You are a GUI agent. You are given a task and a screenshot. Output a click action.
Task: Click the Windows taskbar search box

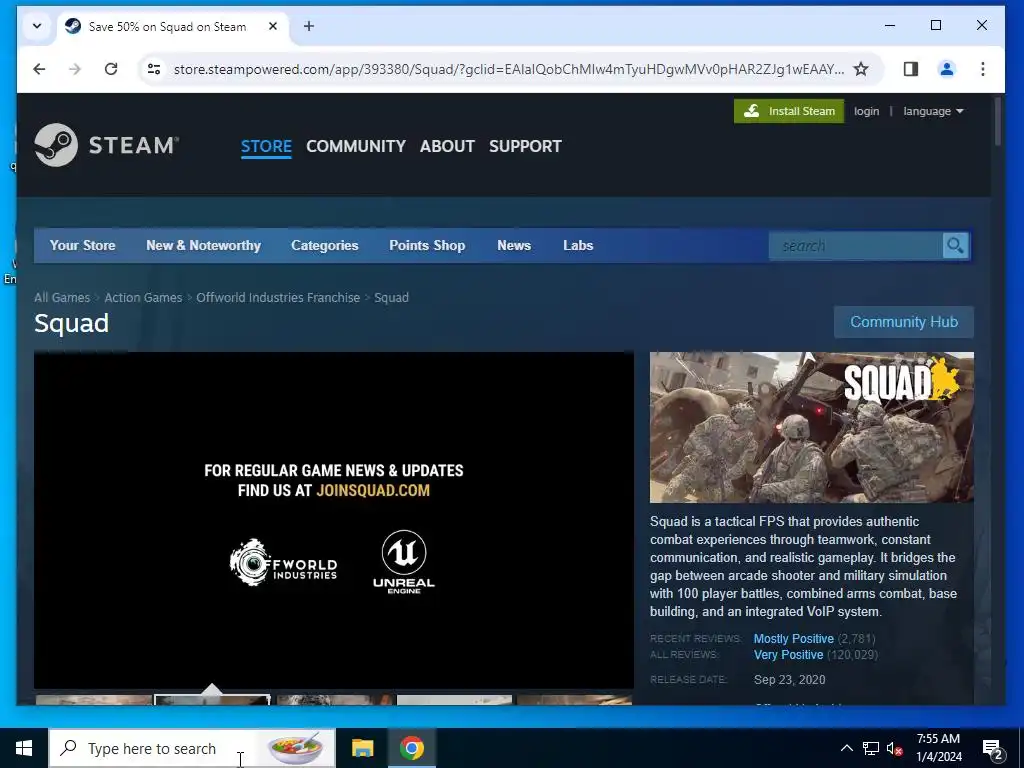pos(192,748)
